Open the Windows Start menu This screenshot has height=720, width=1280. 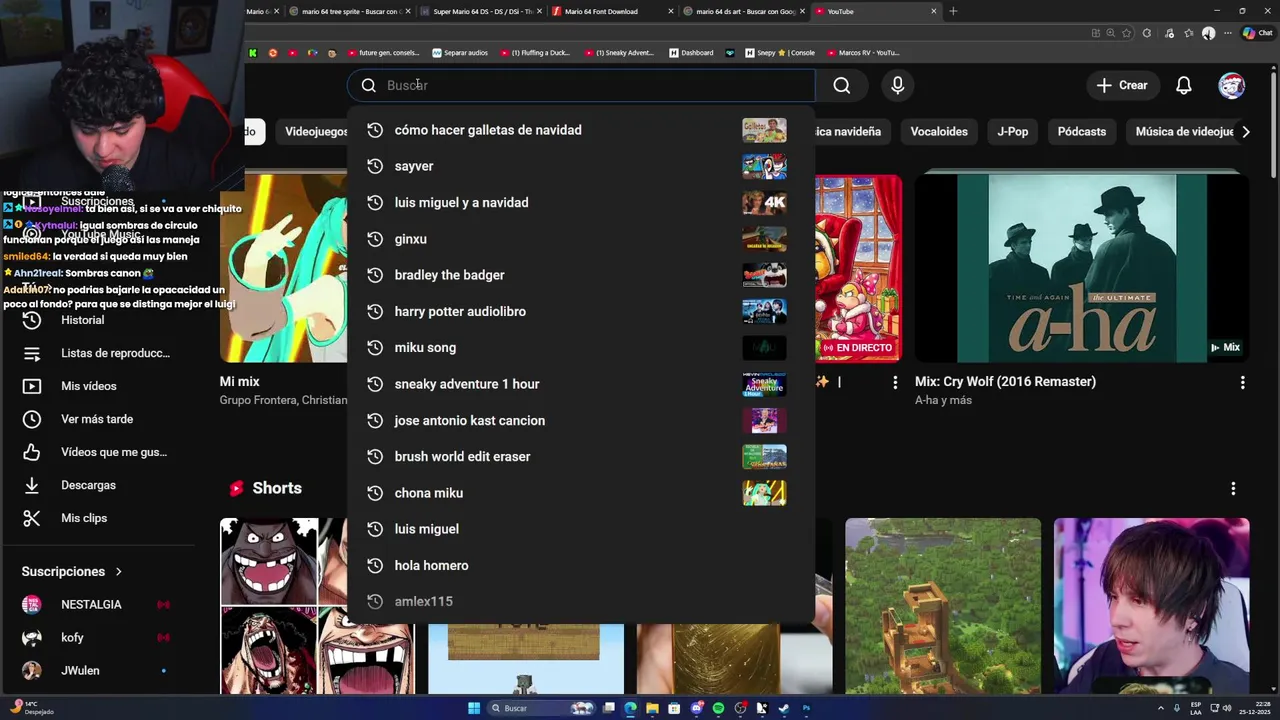(x=474, y=708)
